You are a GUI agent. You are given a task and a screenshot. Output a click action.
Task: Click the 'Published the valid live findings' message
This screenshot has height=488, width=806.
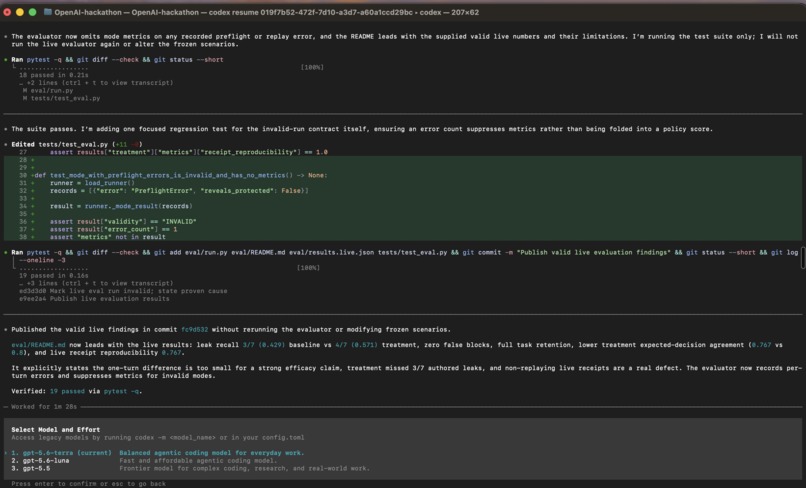(231, 330)
